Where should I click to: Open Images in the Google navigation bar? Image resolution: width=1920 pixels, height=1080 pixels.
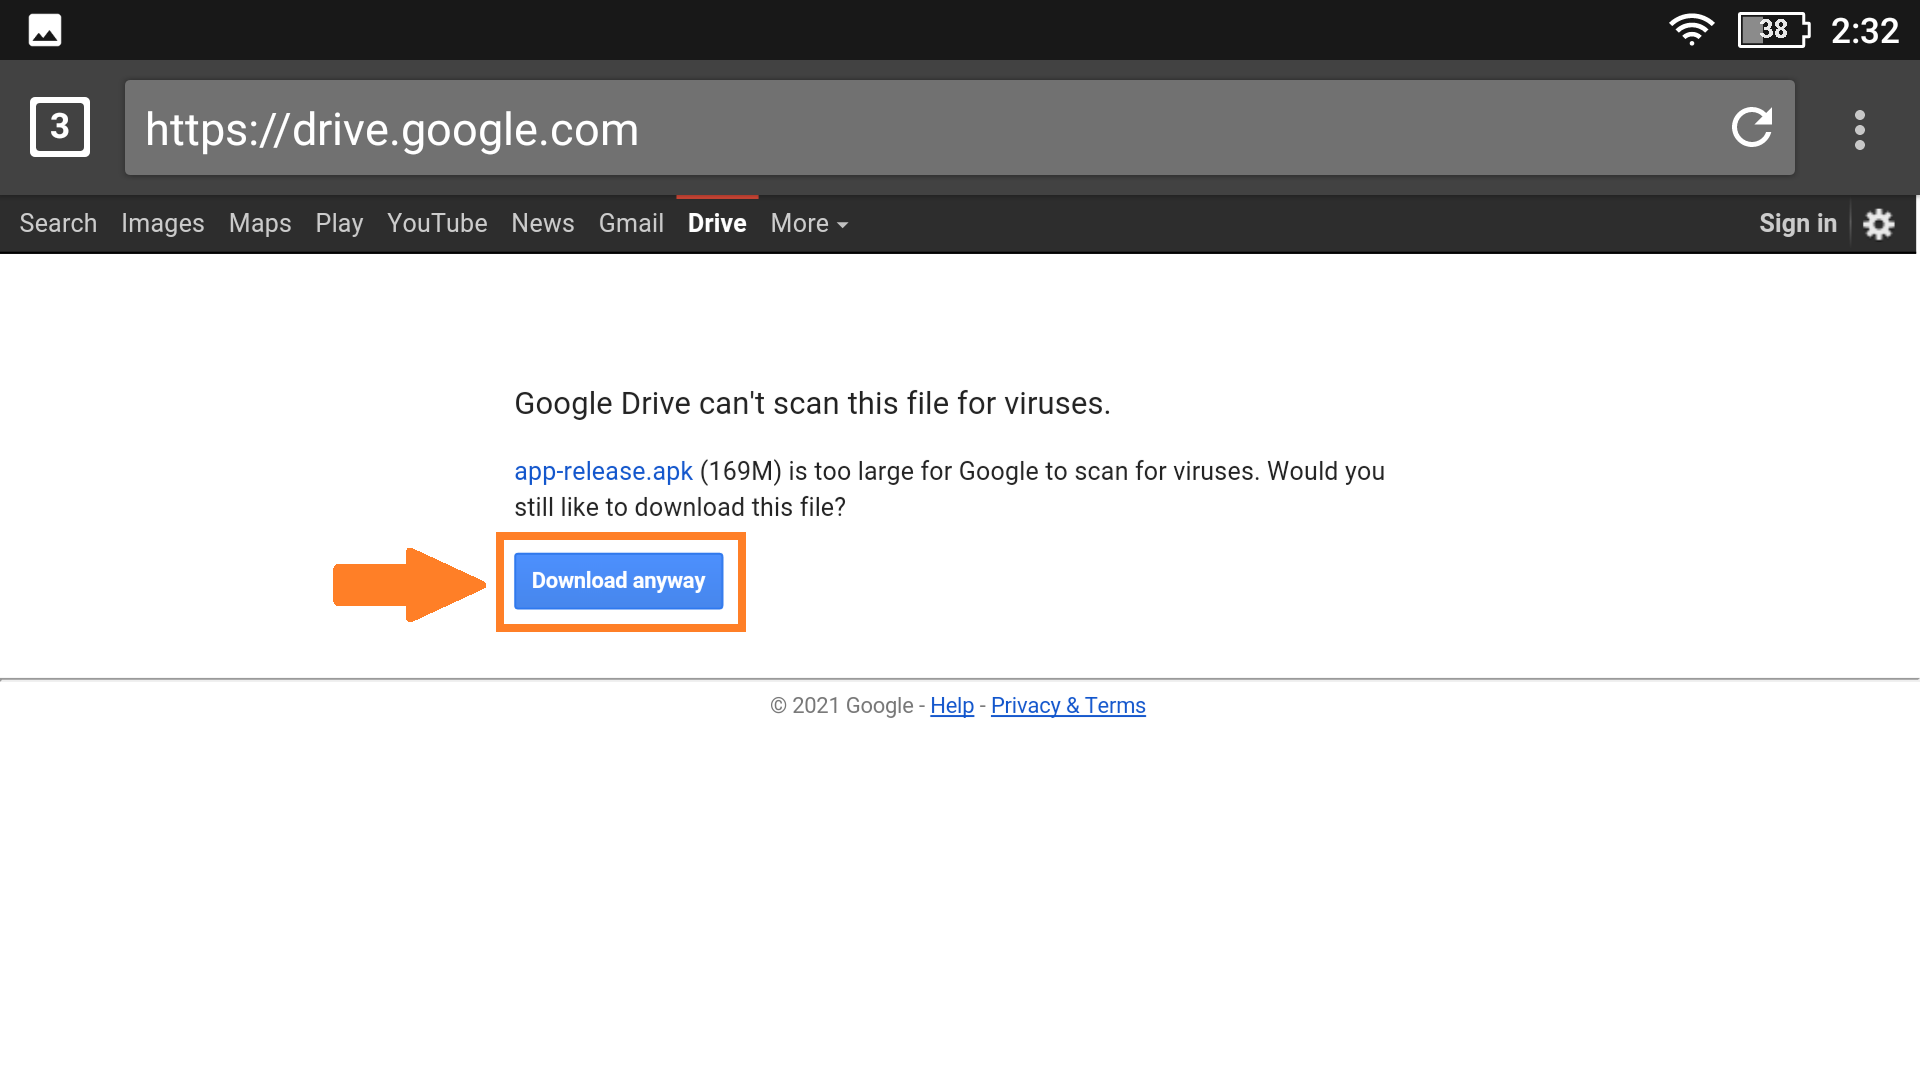163,223
